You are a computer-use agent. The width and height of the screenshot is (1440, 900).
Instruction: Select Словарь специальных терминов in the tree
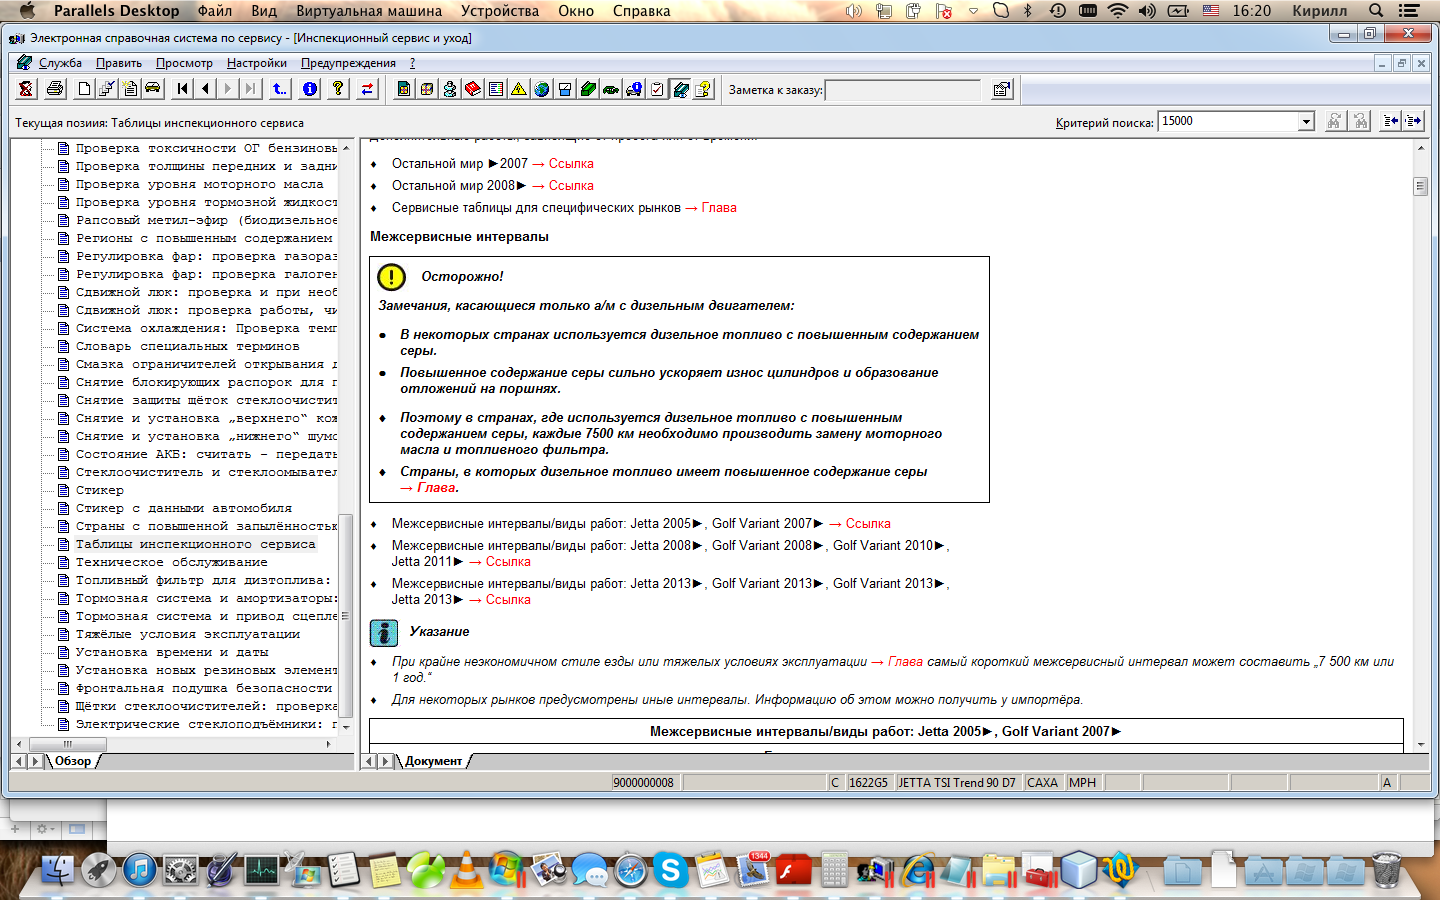click(187, 346)
